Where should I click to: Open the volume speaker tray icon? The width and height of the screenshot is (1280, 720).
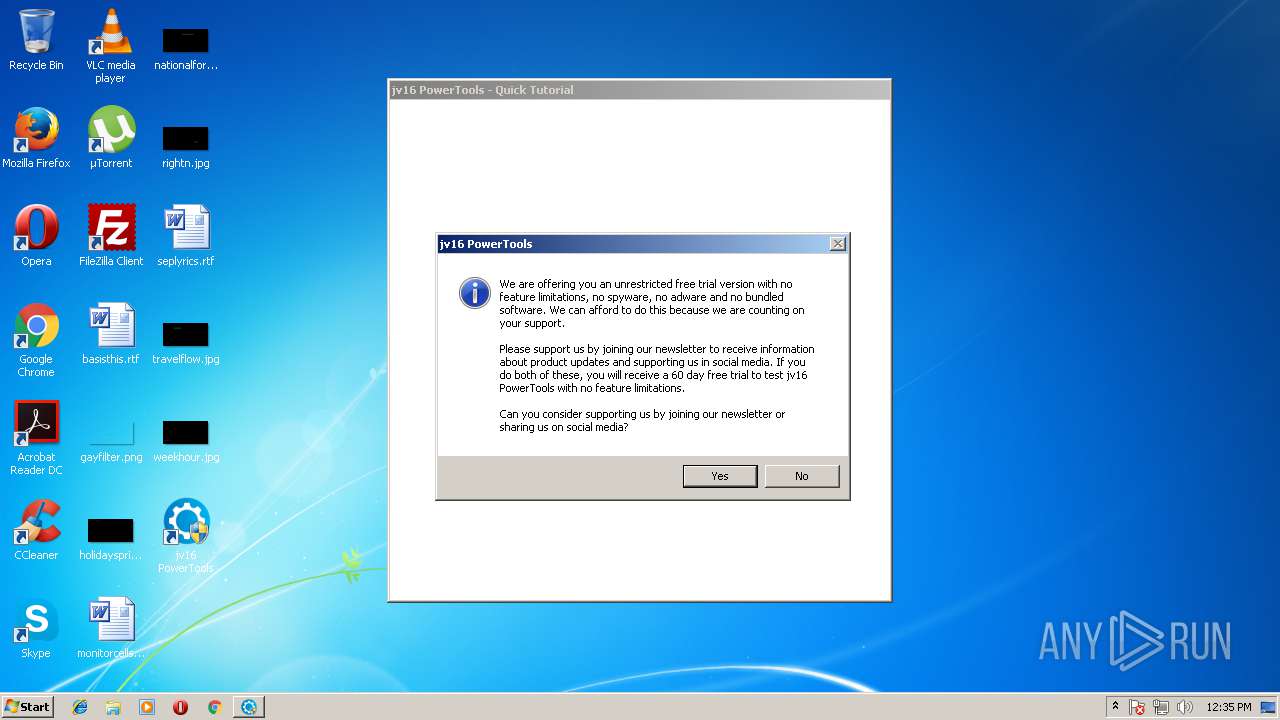click(x=1185, y=707)
